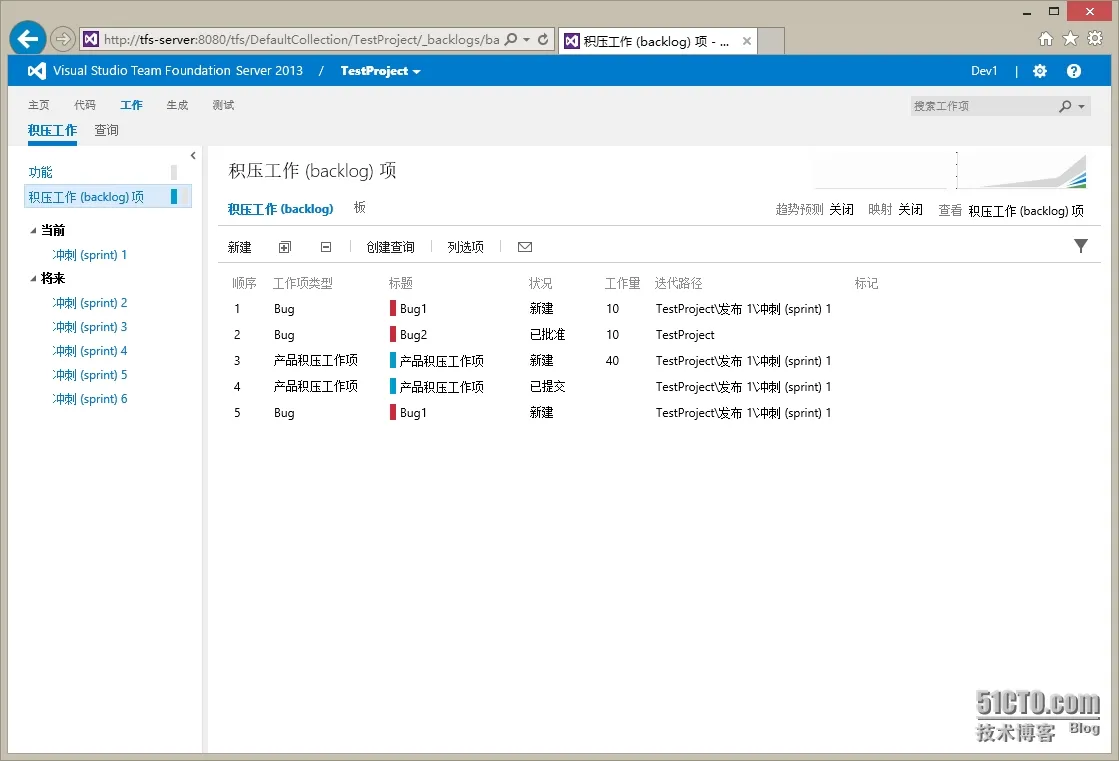Click the address bar search magnifier icon

pyautogui.click(x=511, y=39)
